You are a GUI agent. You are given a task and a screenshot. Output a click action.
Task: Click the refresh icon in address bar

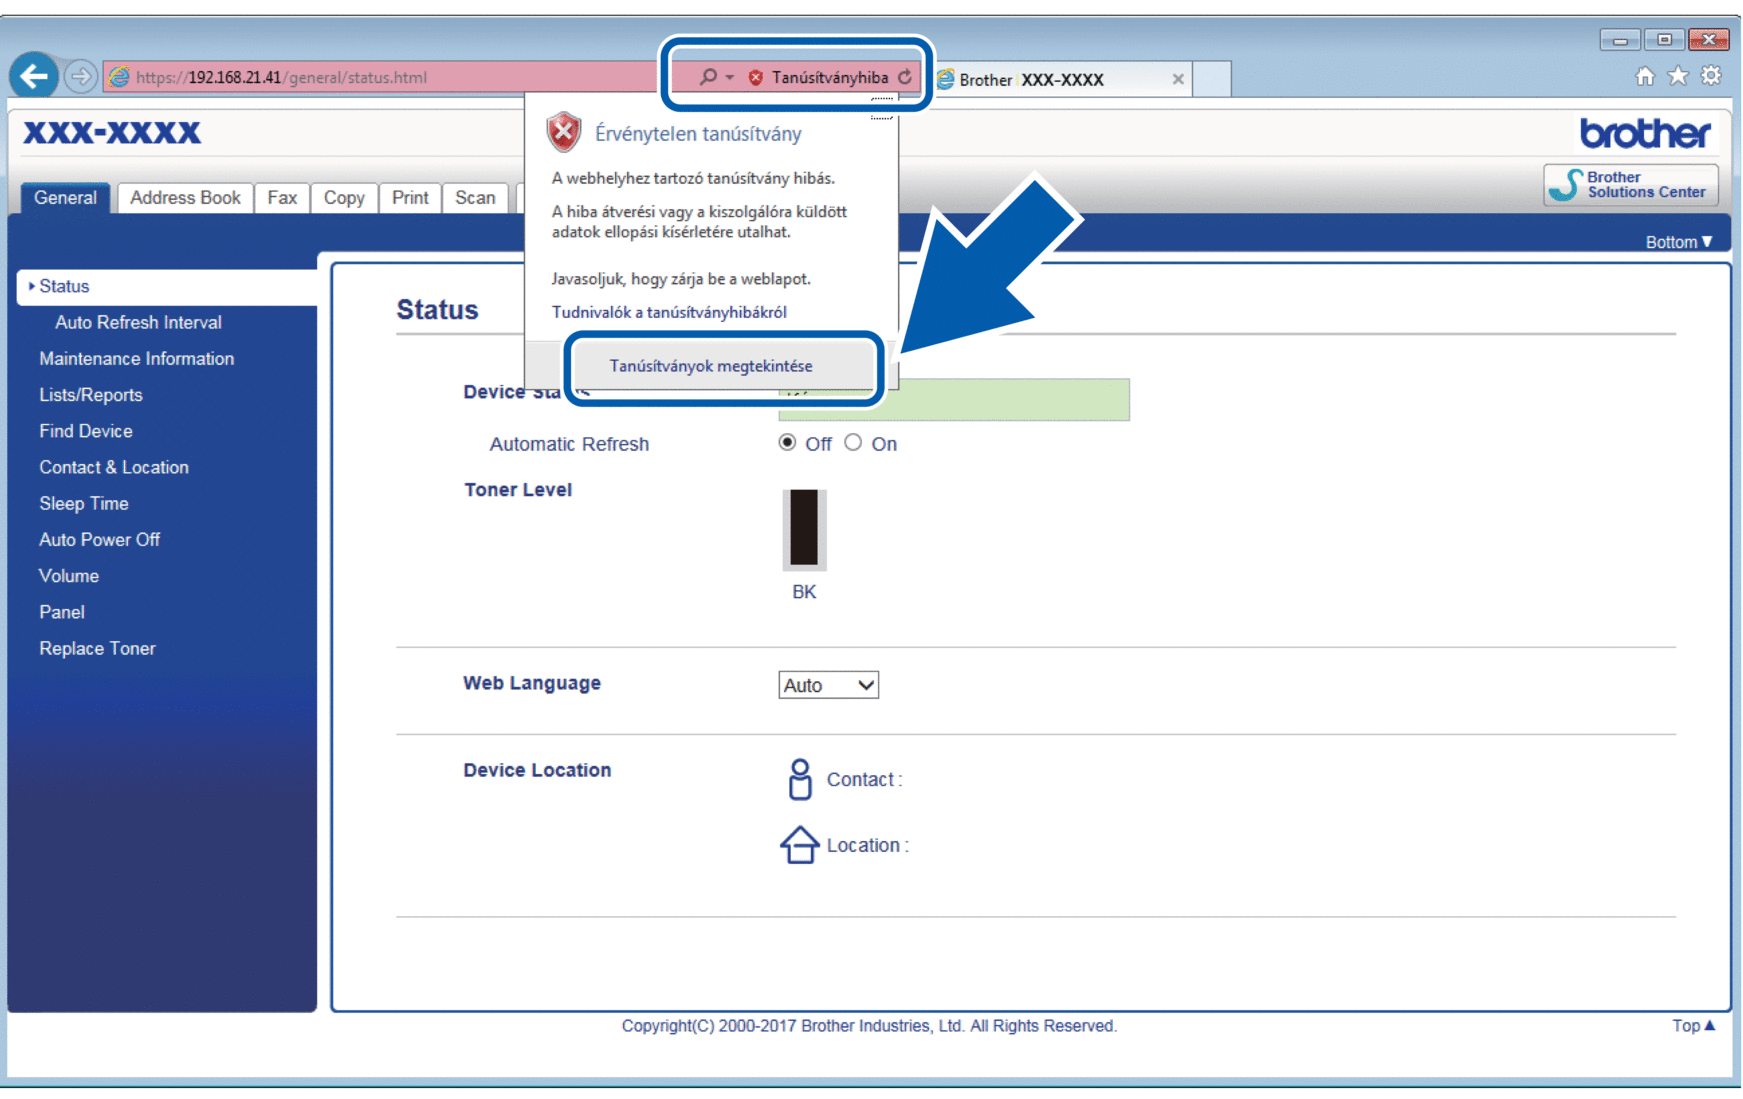tap(905, 77)
